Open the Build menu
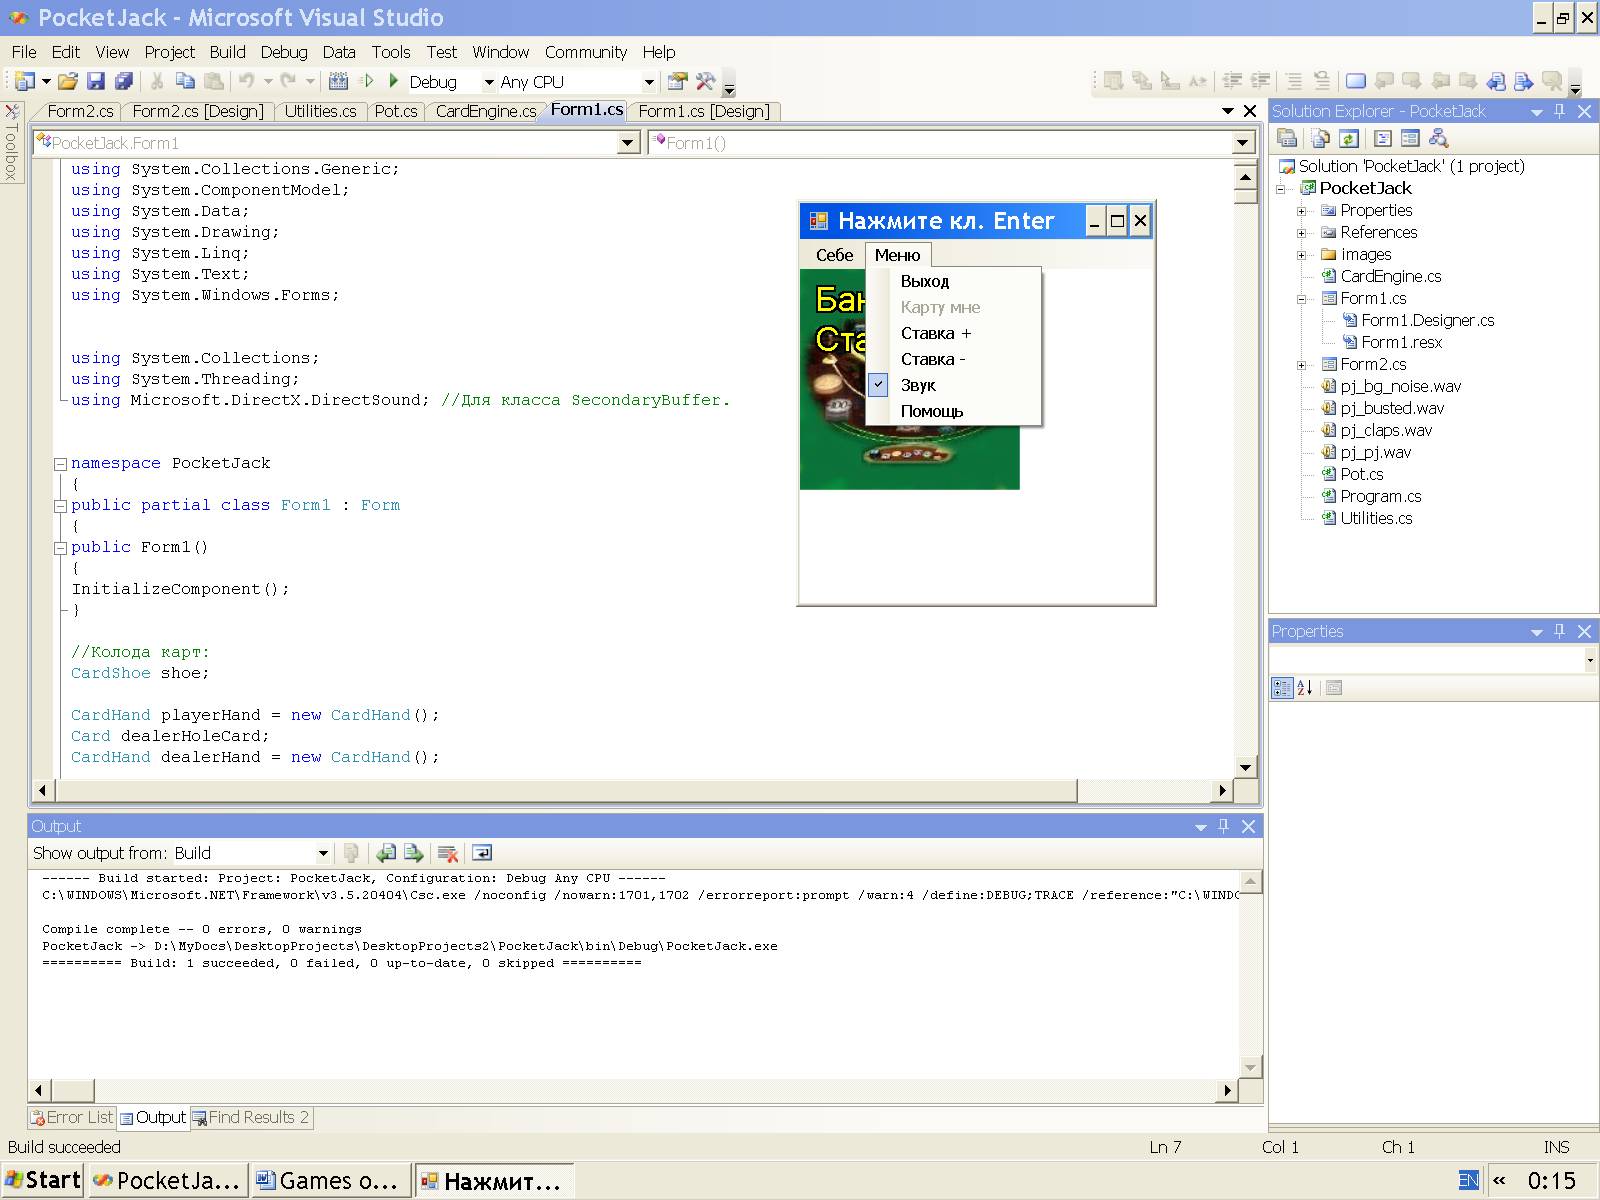The width and height of the screenshot is (1600, 1200). pyautogui.click(x=227, y=52)
